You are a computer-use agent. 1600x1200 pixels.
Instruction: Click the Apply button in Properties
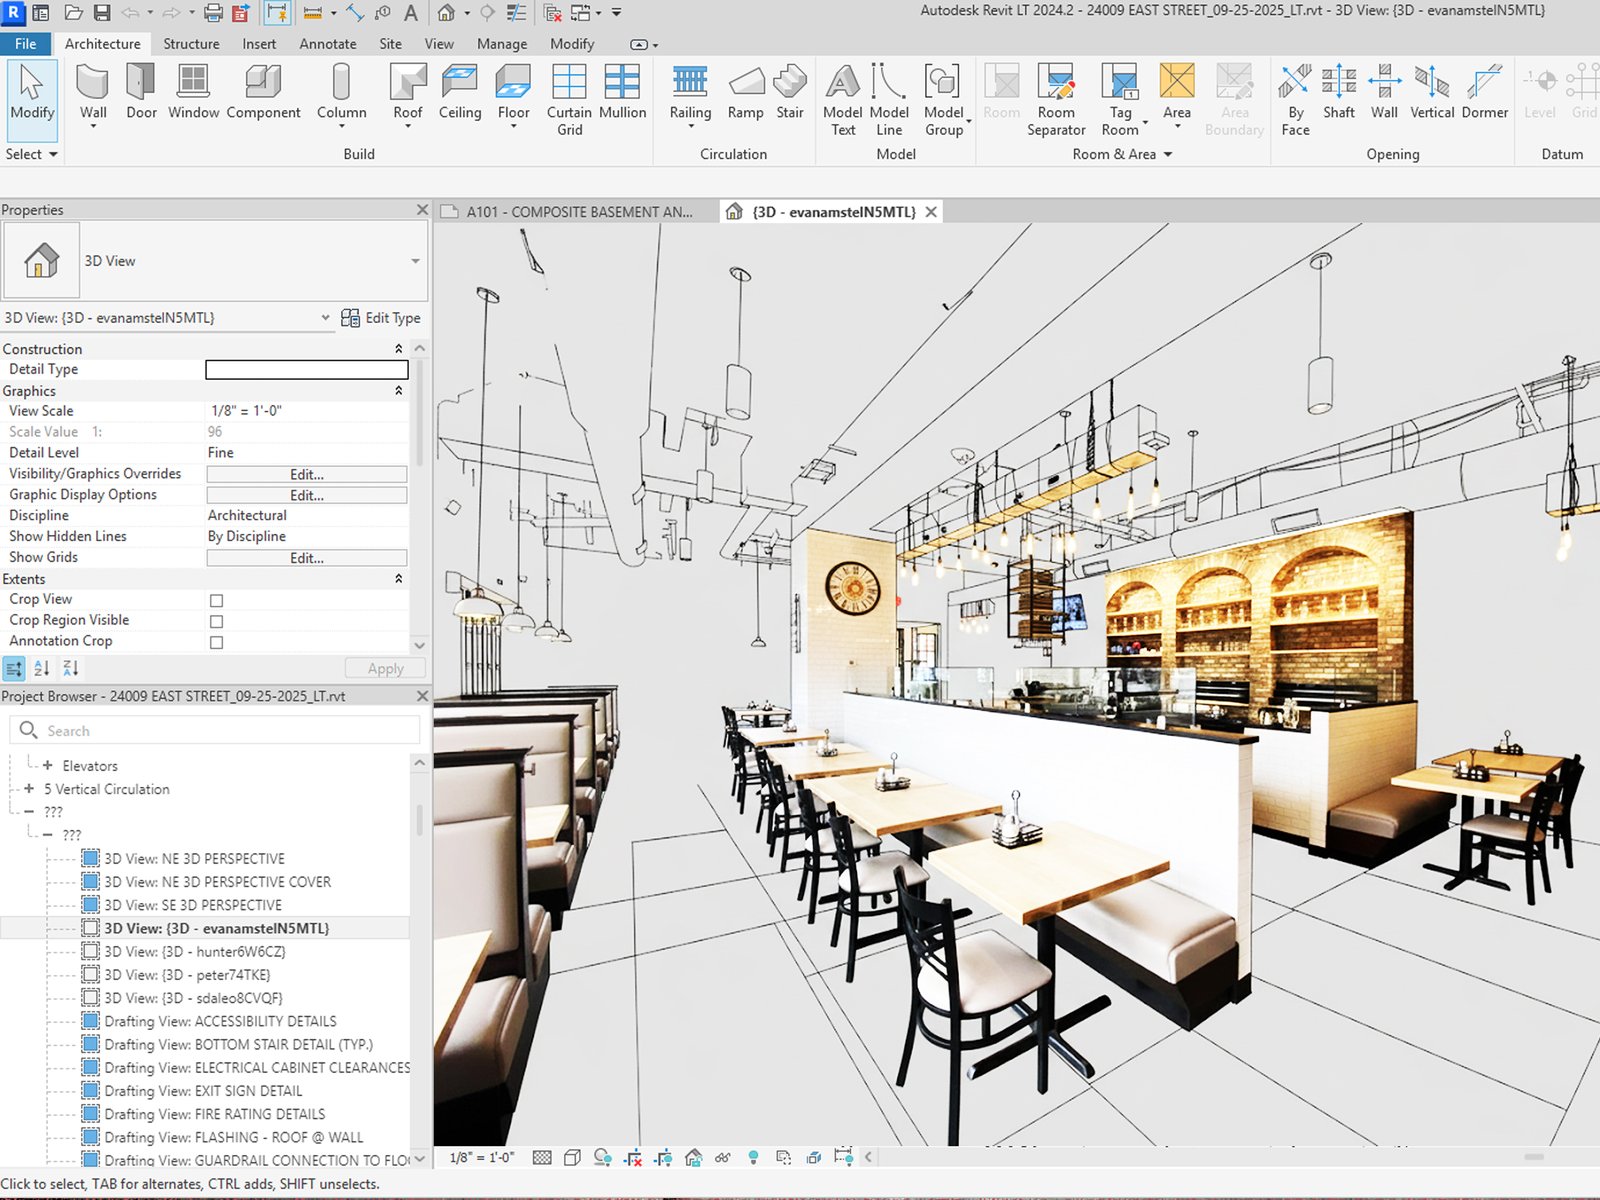(384, 667)
